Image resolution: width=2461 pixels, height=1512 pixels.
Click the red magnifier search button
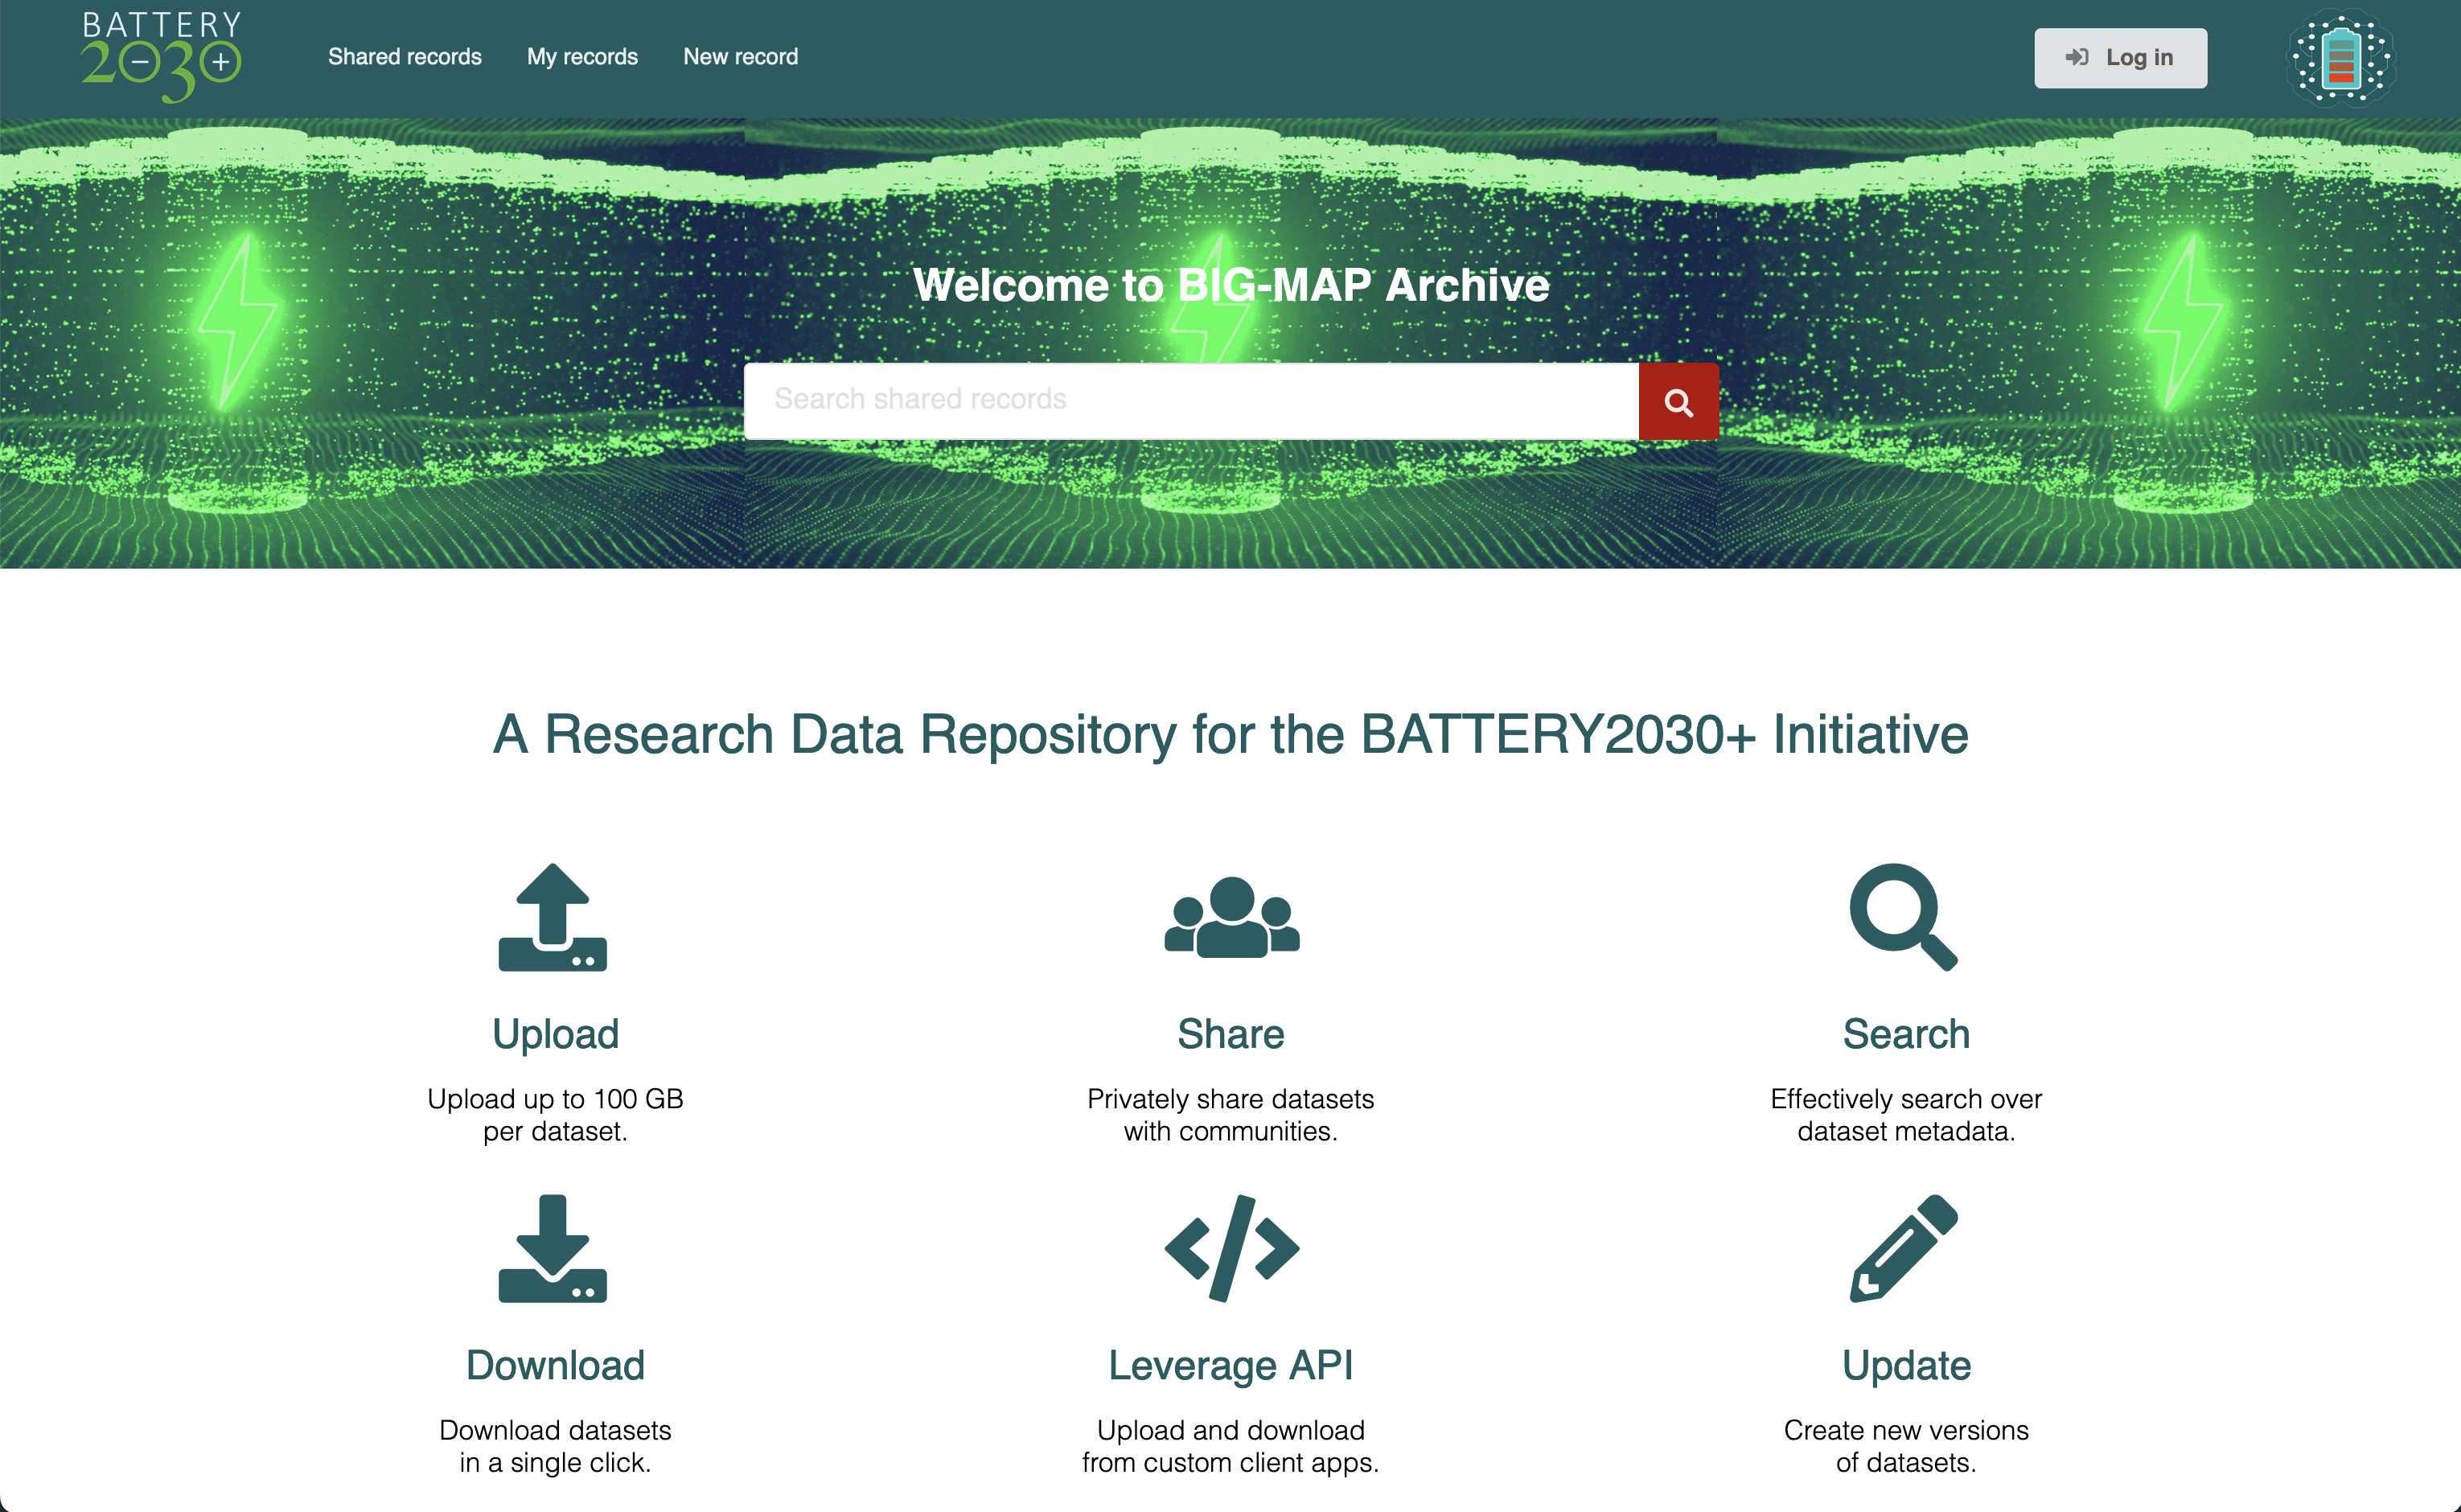[x=1678, y=402]
